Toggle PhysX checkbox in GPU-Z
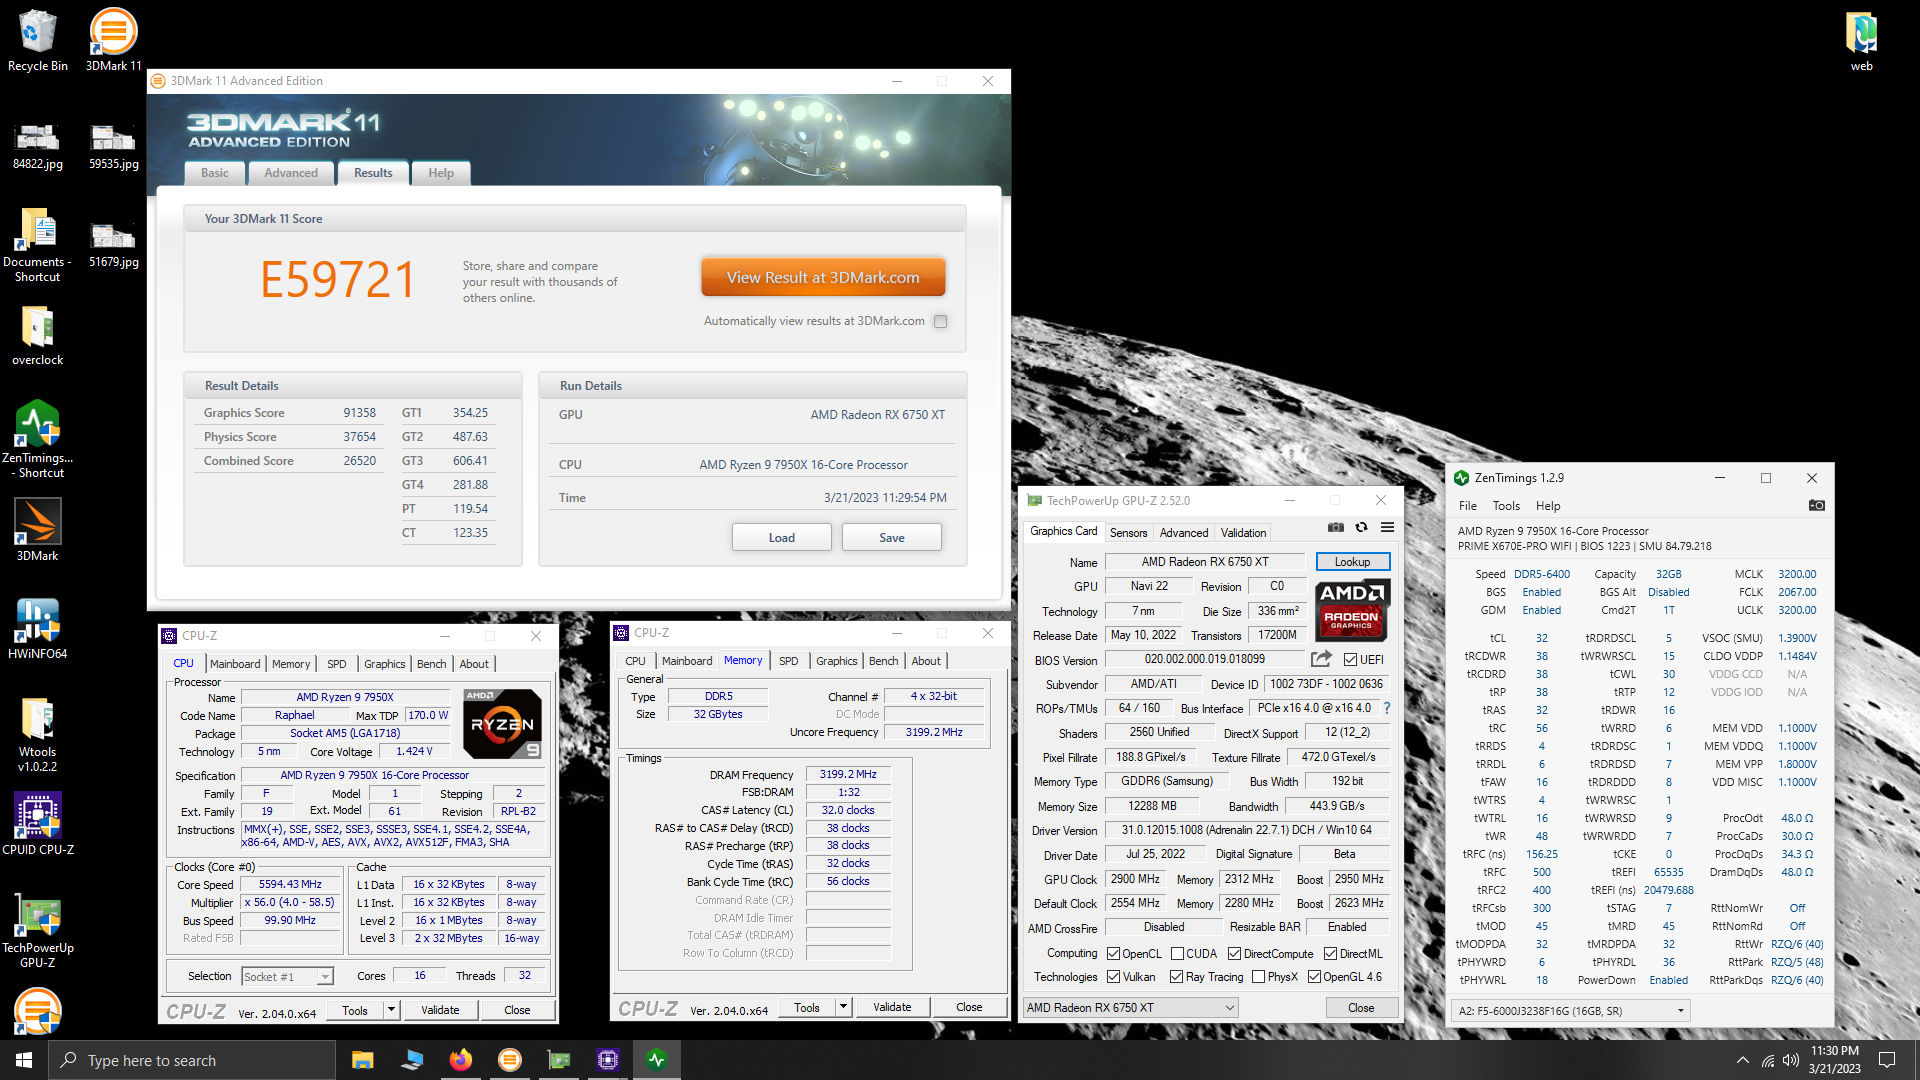1920x1080 pixels. pos(1258,977)
